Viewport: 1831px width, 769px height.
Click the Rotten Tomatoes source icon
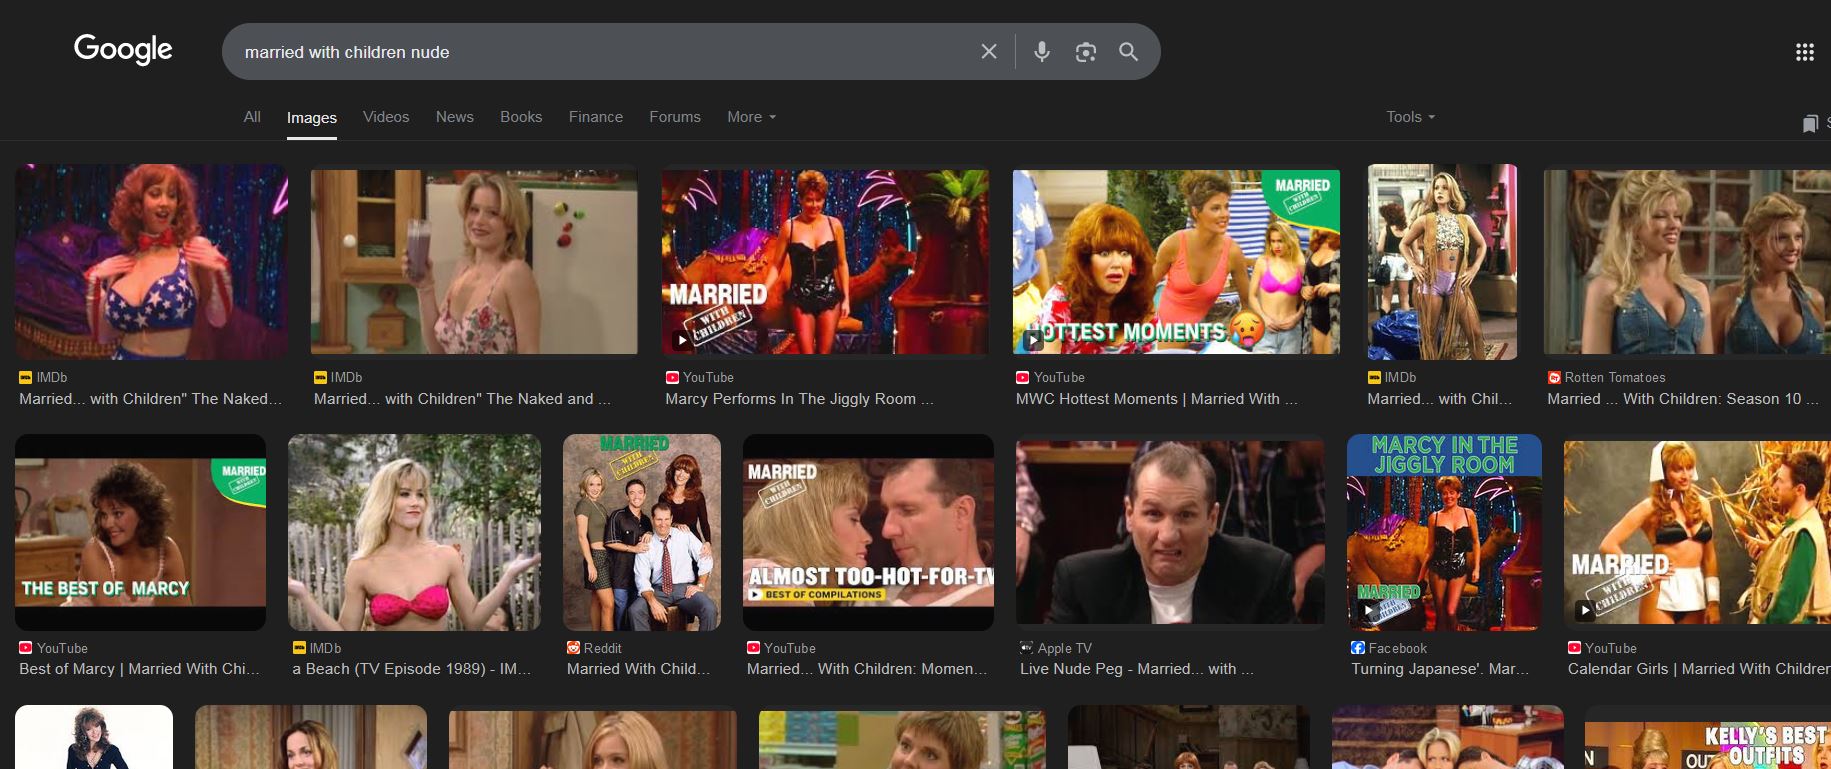click(x=1554, y=378)
